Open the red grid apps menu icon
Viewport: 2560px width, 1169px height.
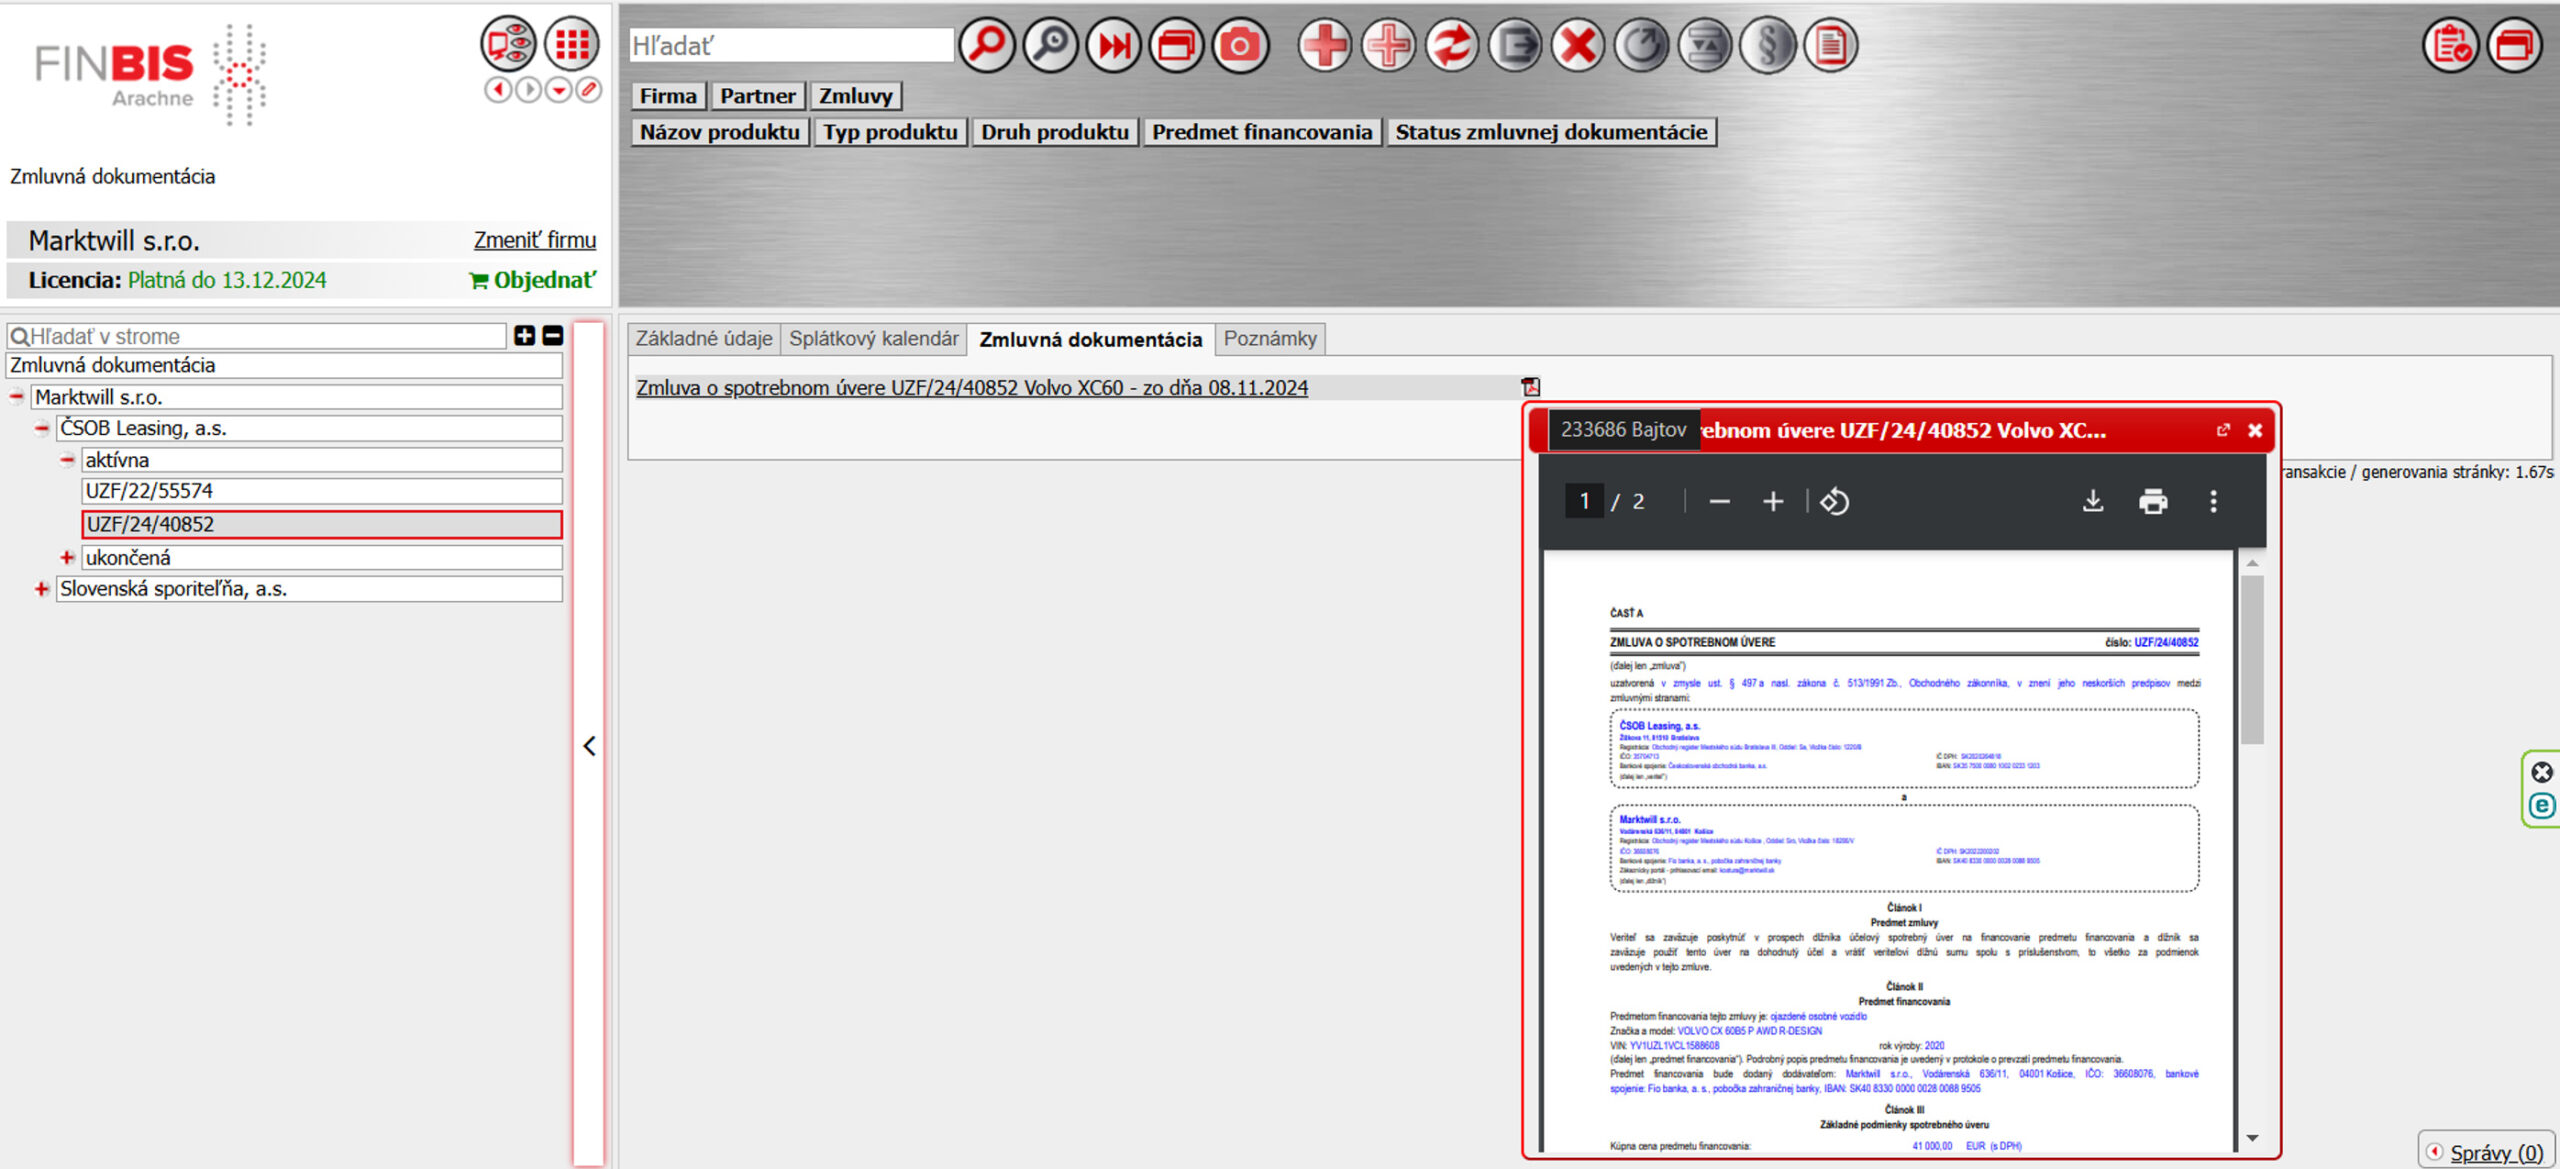click(x=572, y=43)
